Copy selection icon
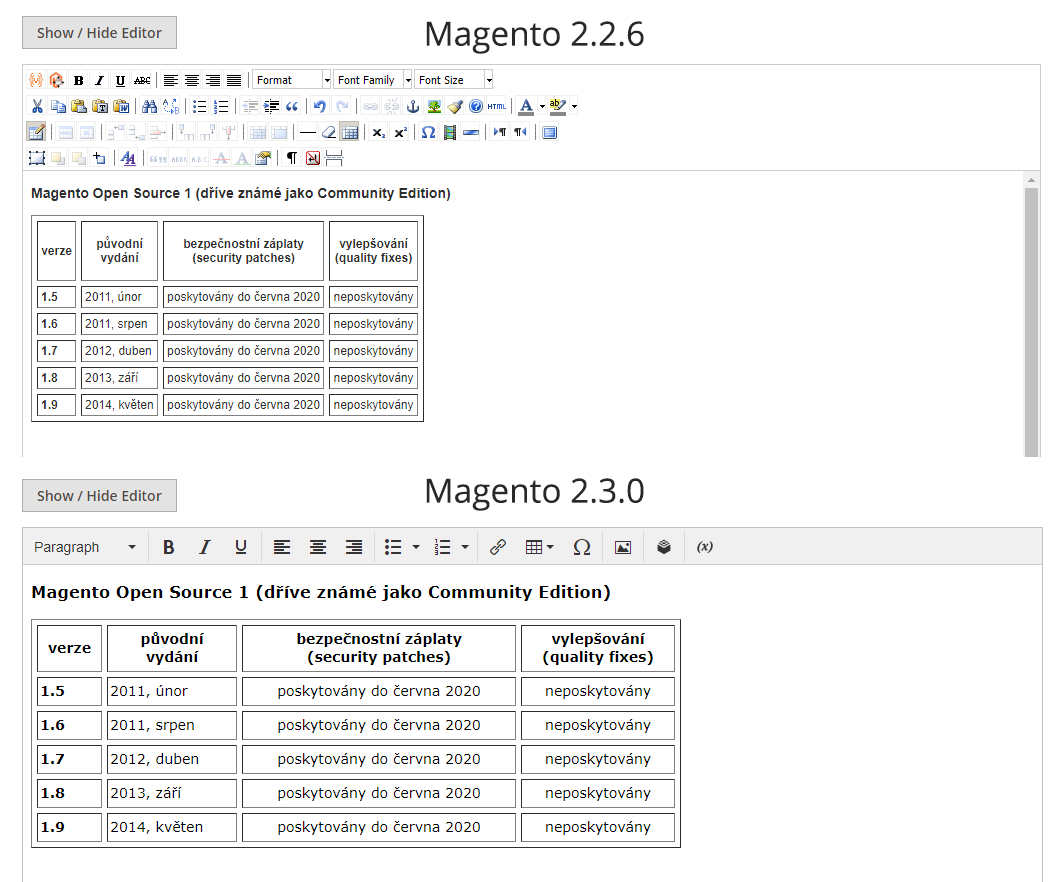 [58, 106]
